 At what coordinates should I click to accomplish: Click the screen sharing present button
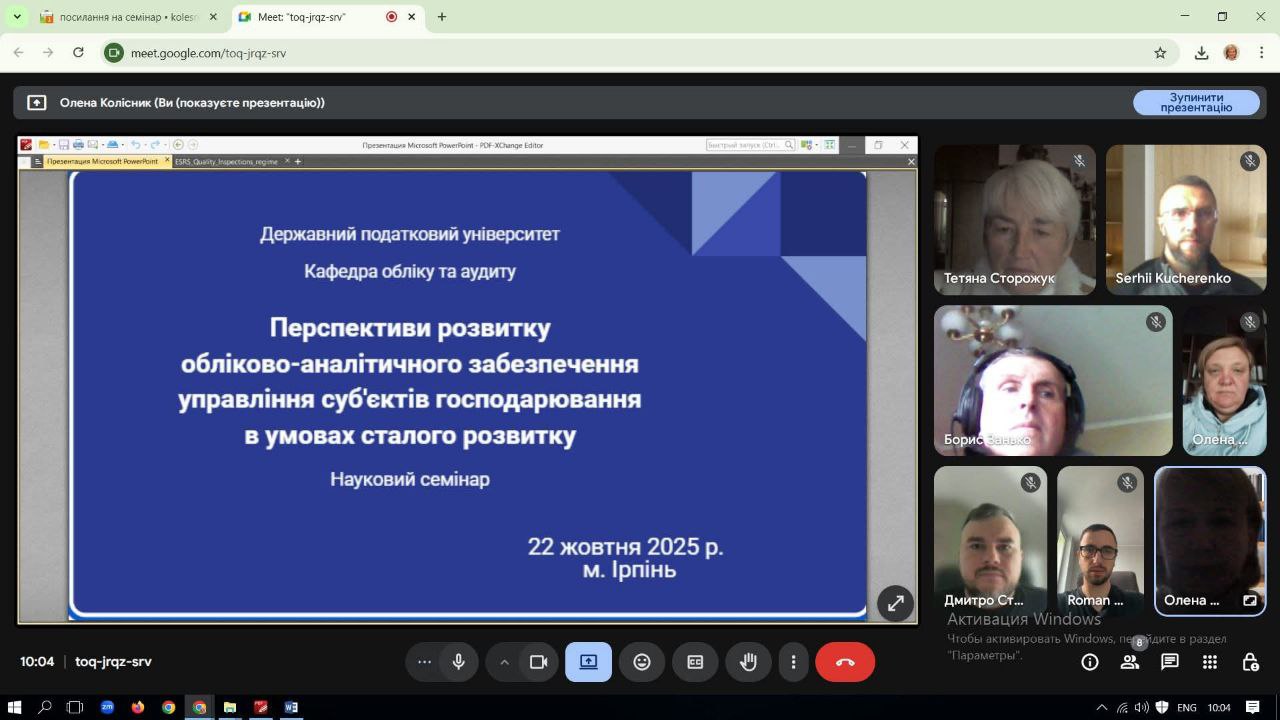[x=588, y=662]
